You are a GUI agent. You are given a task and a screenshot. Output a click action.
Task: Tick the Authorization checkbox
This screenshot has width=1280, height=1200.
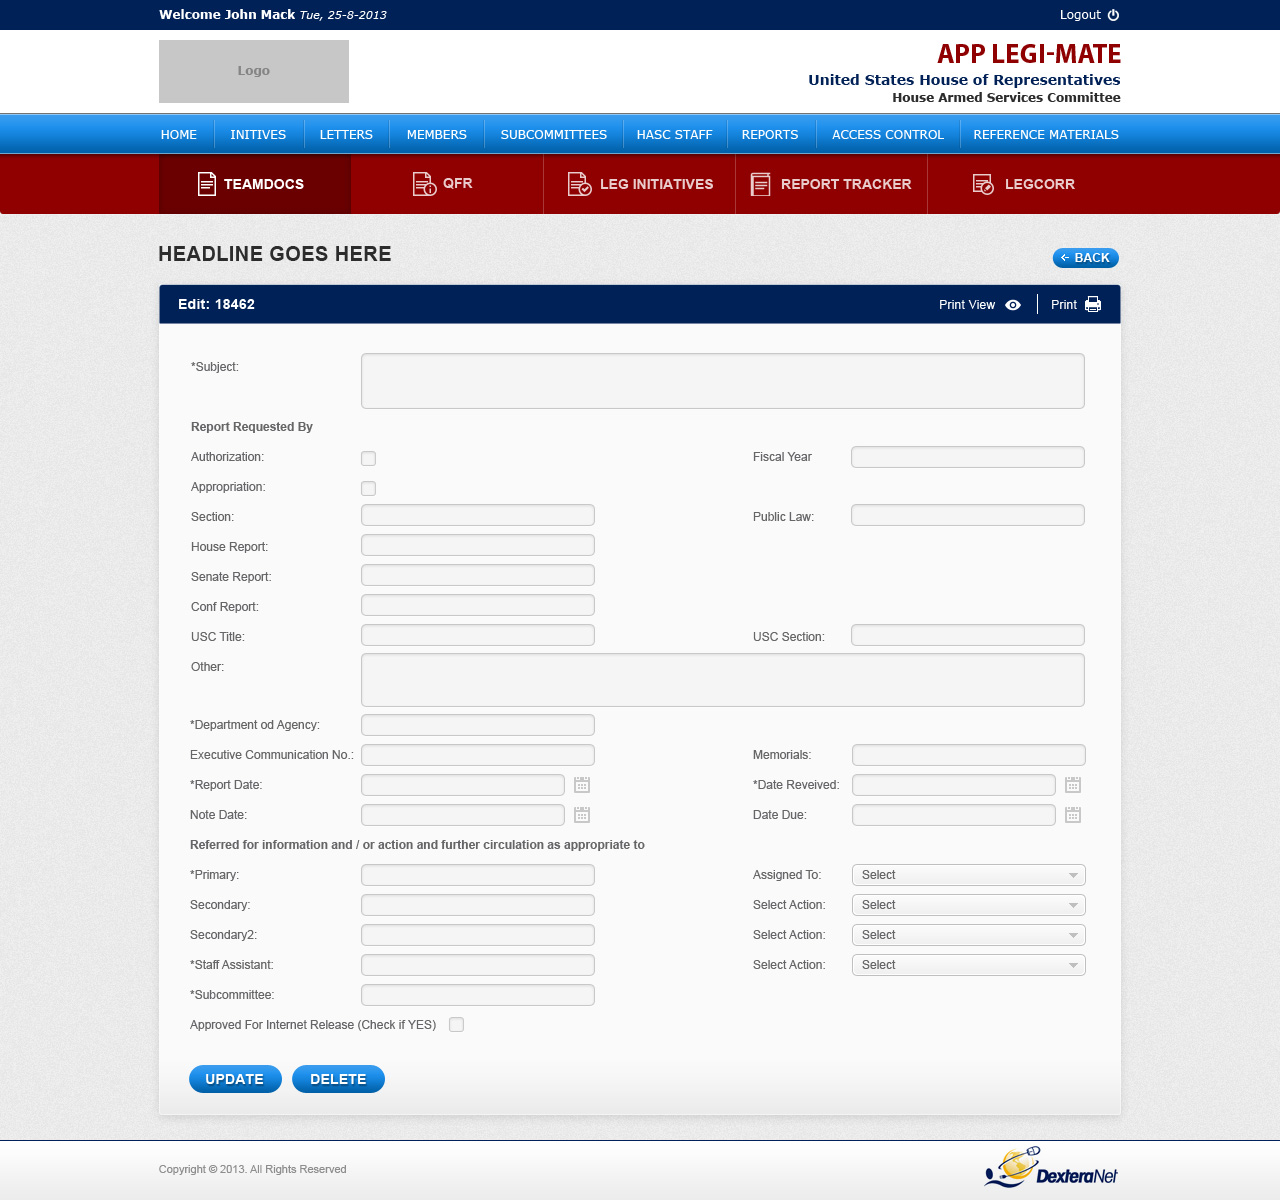368,458
